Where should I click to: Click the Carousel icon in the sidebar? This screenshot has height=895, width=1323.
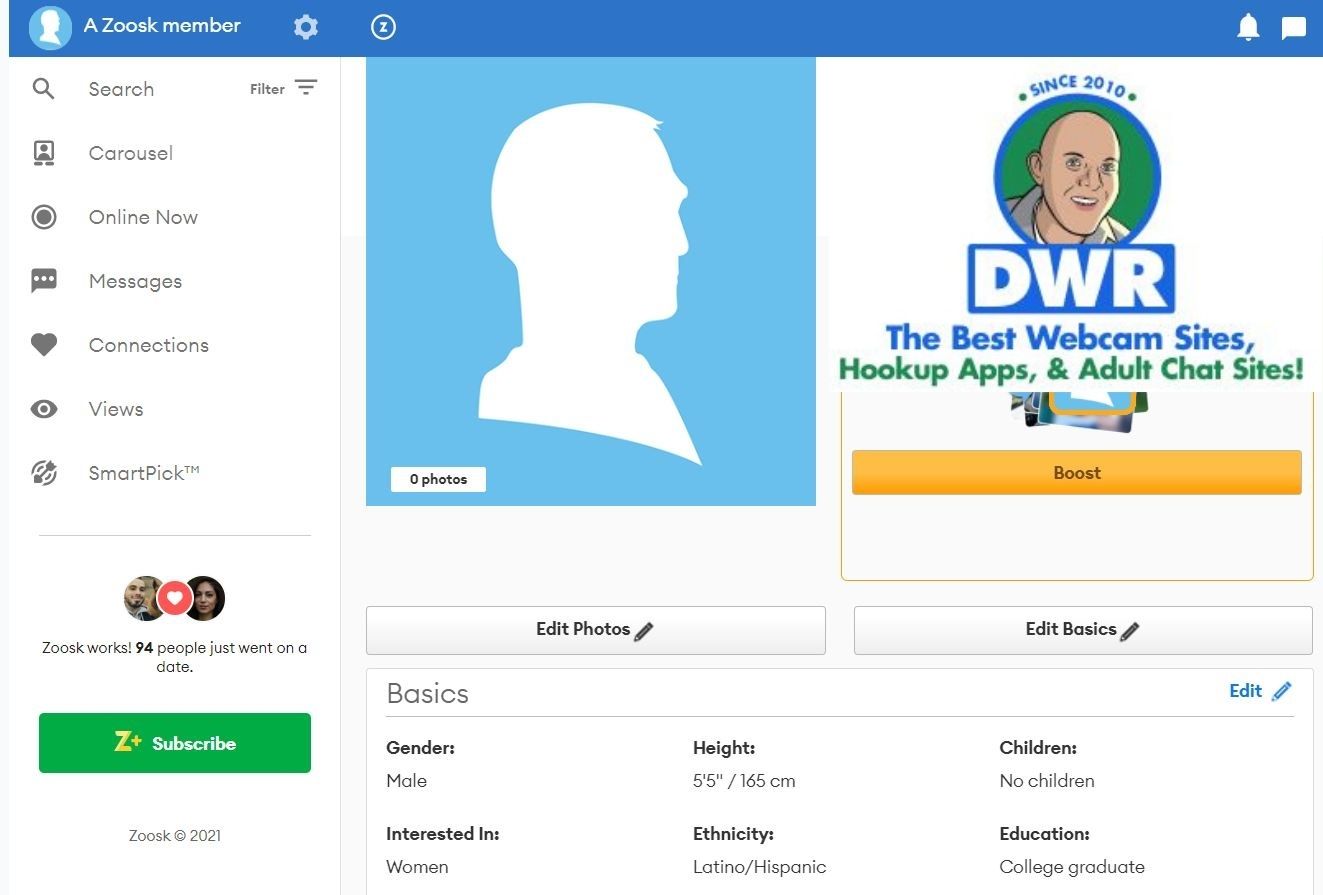(x=44, y=152)
